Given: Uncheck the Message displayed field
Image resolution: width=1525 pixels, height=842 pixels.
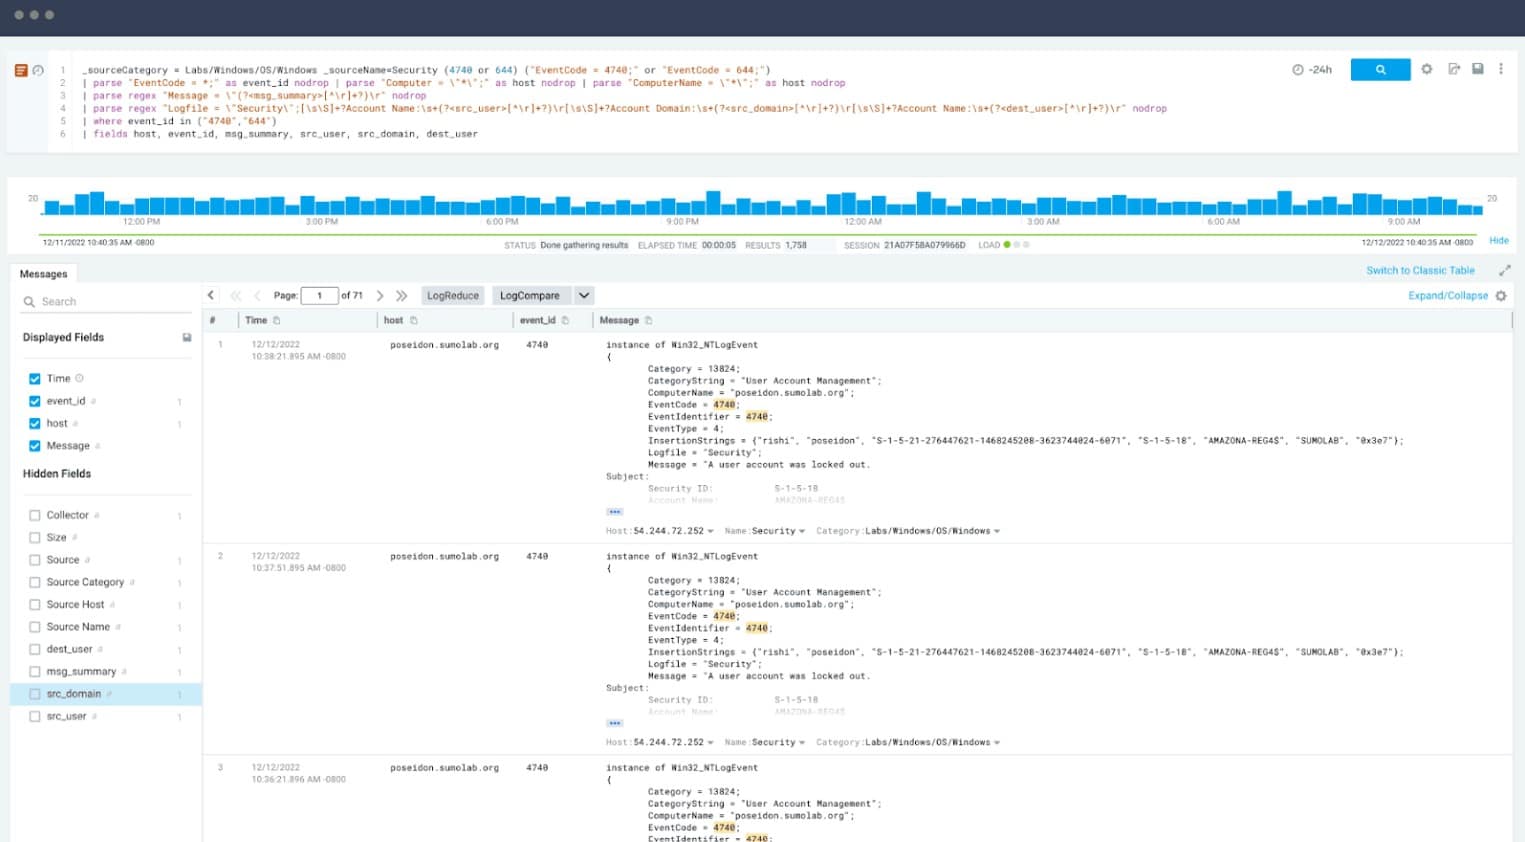Looking at the screenshot, I should coord(35,445).
